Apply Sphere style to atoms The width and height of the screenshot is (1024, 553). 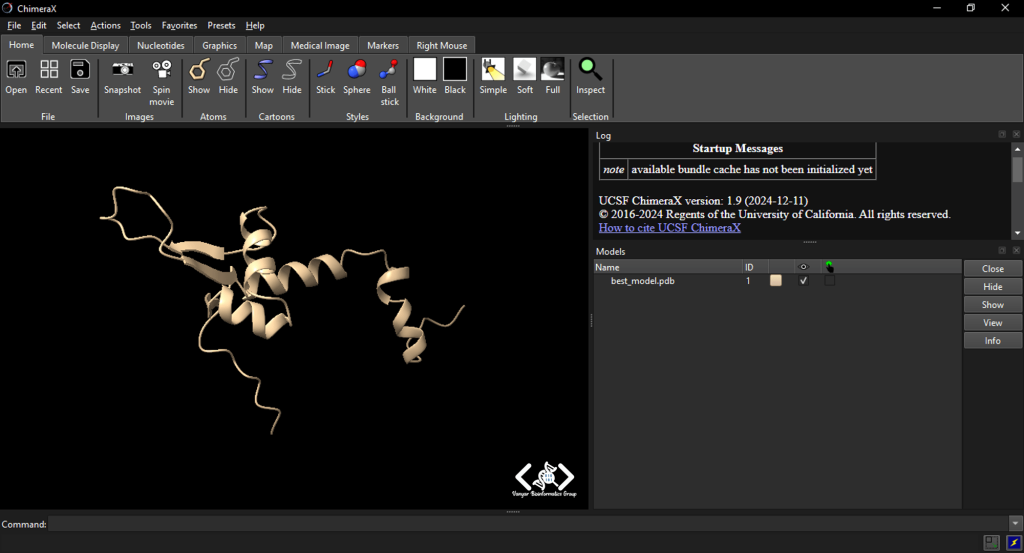[x=357, y=76]
